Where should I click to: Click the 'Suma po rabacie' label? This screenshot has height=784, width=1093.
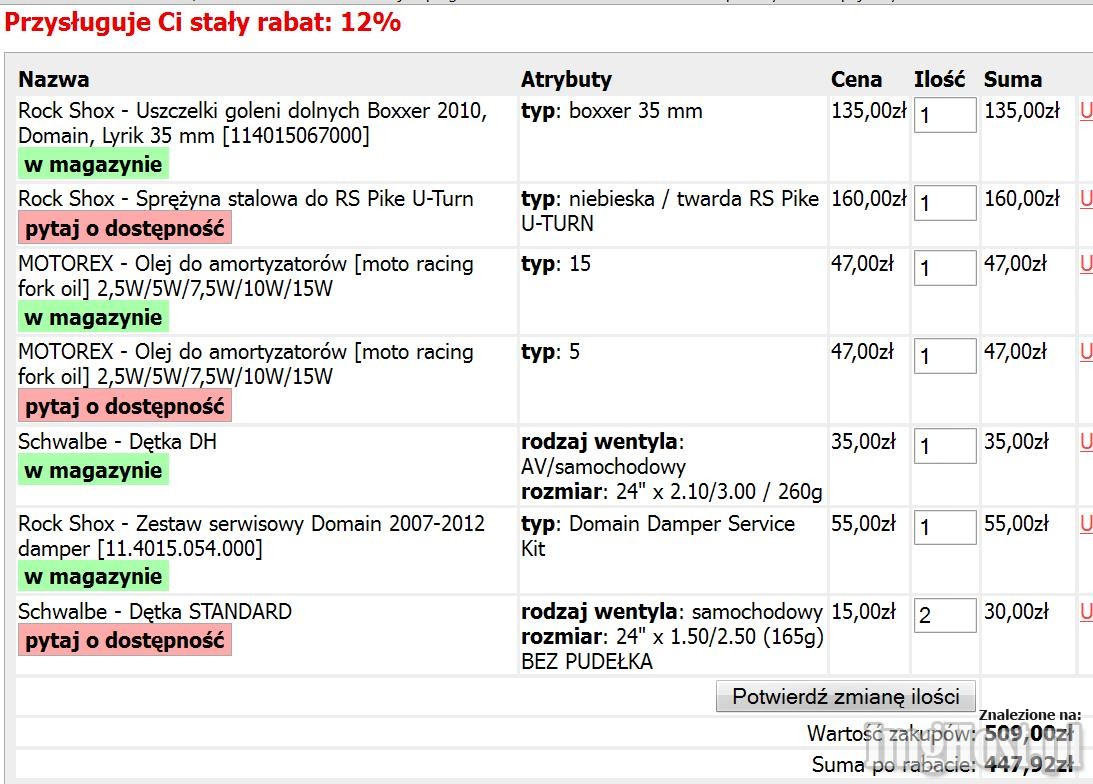pyautogui.click(x=893, y=765)
